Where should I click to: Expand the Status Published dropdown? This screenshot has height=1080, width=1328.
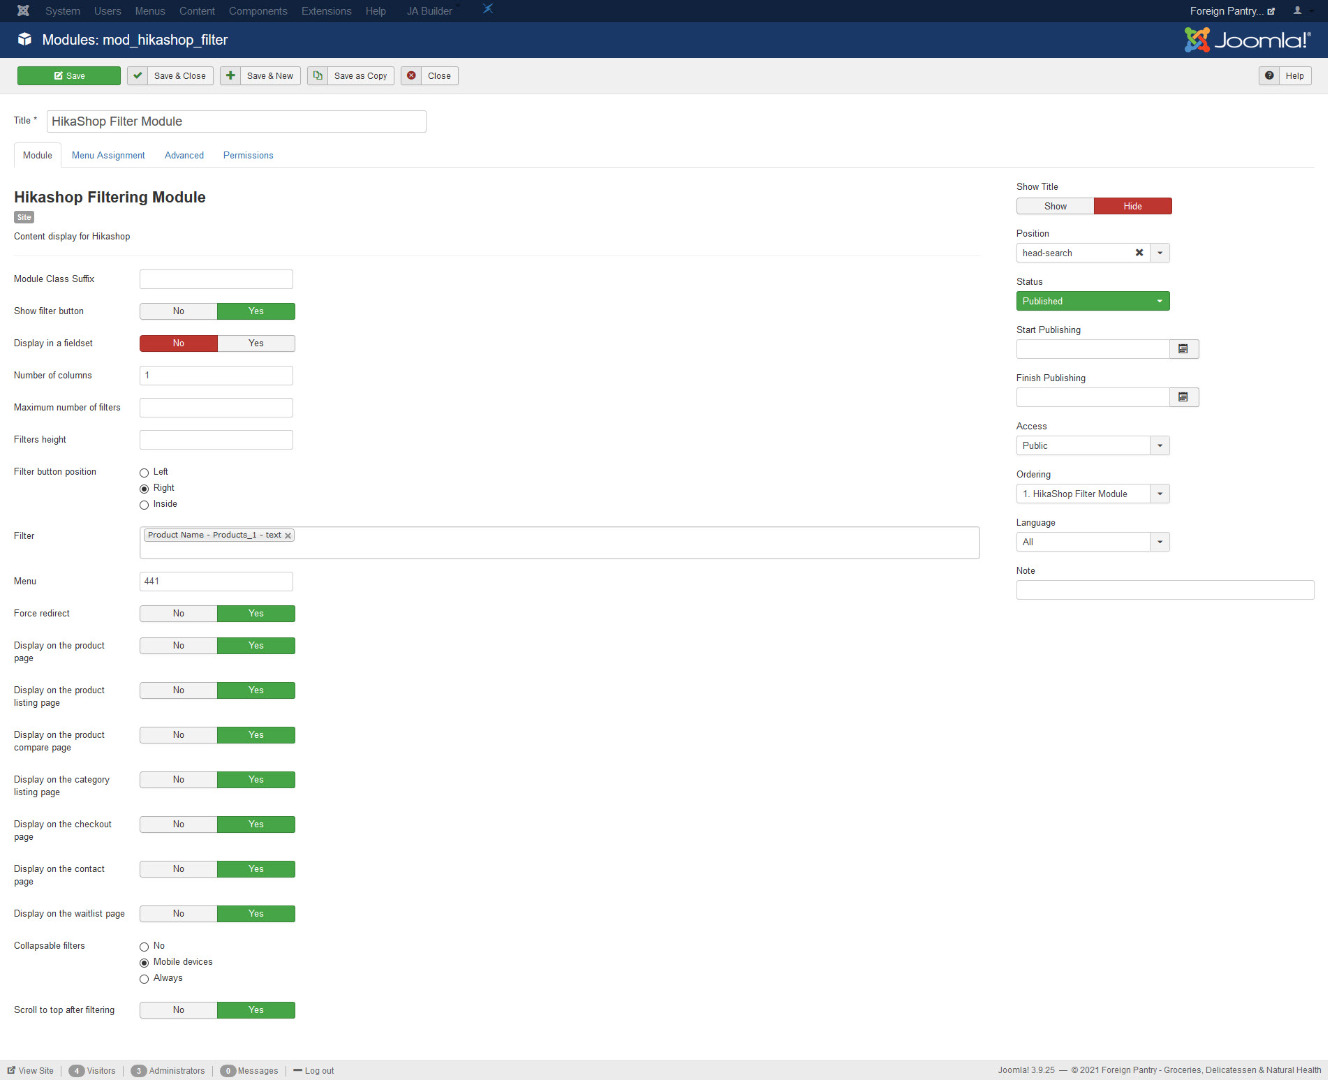pos(1160,301)
